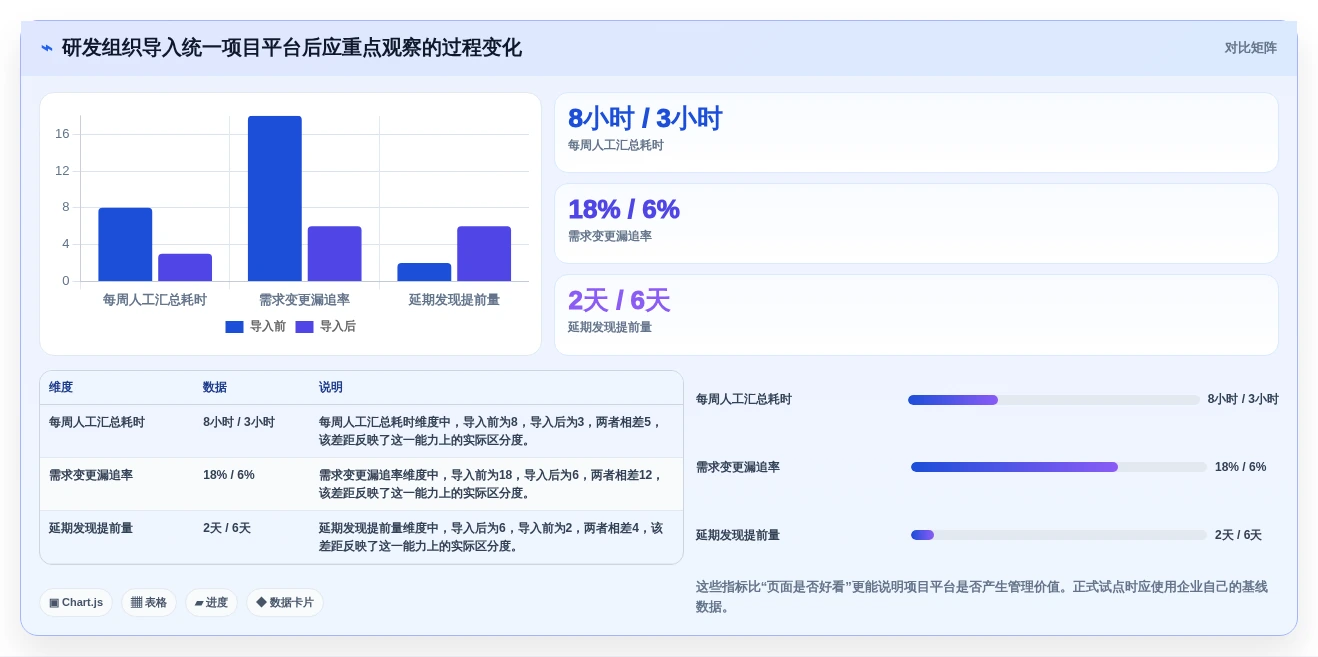The height and width of the screenshot is (657, 1318).
Task: Click the description for 延期发现提前量 row
Action: [x=491, y=537]
